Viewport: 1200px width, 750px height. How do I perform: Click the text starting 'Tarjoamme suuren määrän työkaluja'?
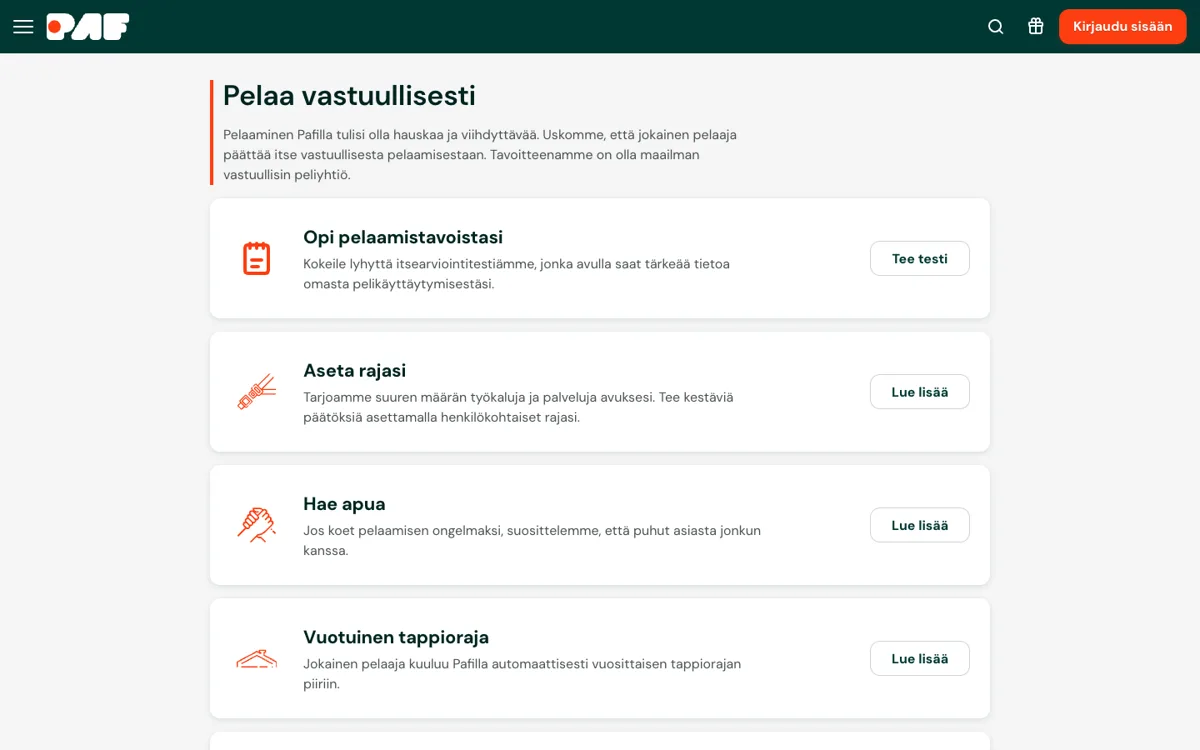point(518,407)
